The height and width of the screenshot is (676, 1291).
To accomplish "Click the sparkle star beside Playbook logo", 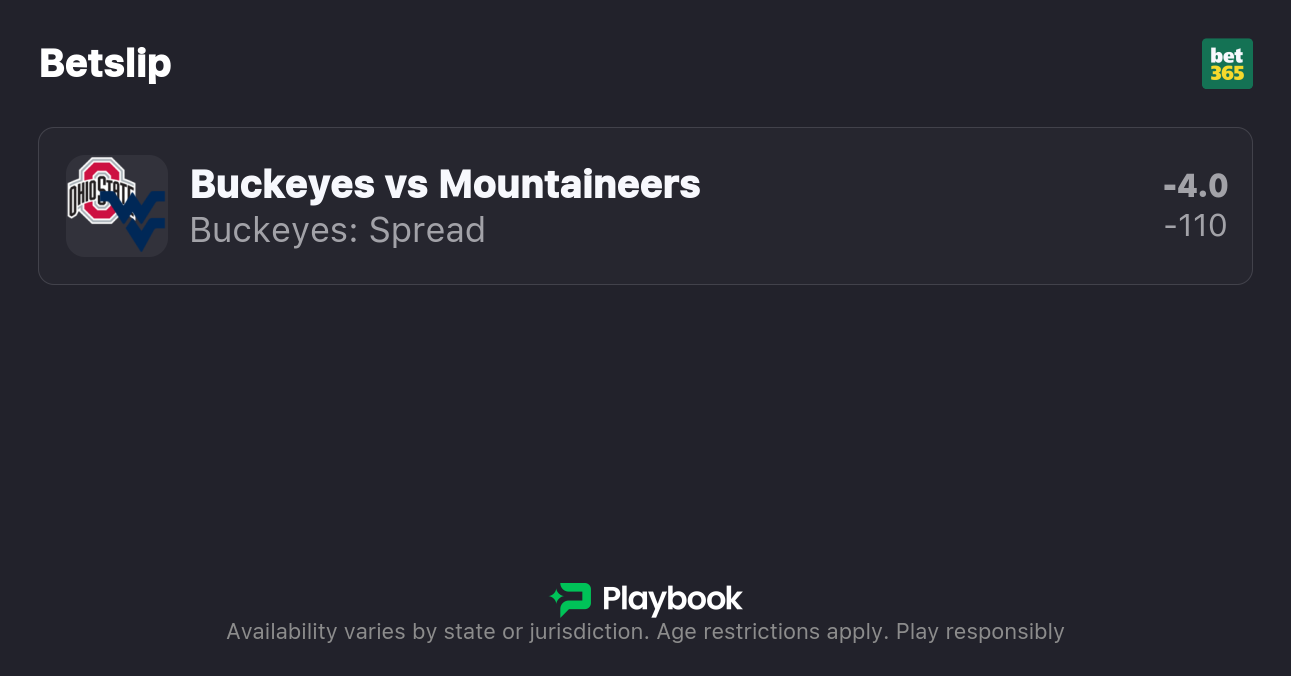I will coord(555,596).
